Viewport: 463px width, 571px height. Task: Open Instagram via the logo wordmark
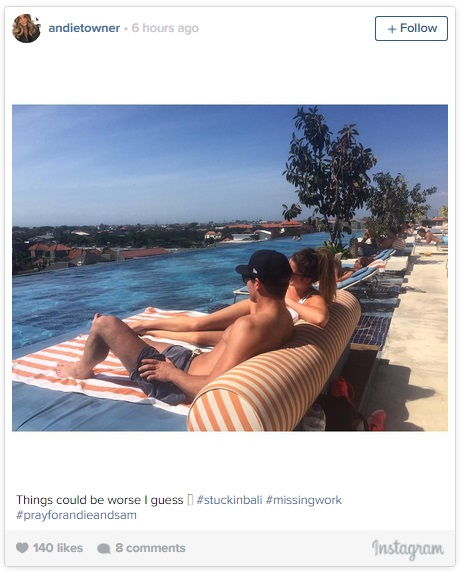coord(408,549)
